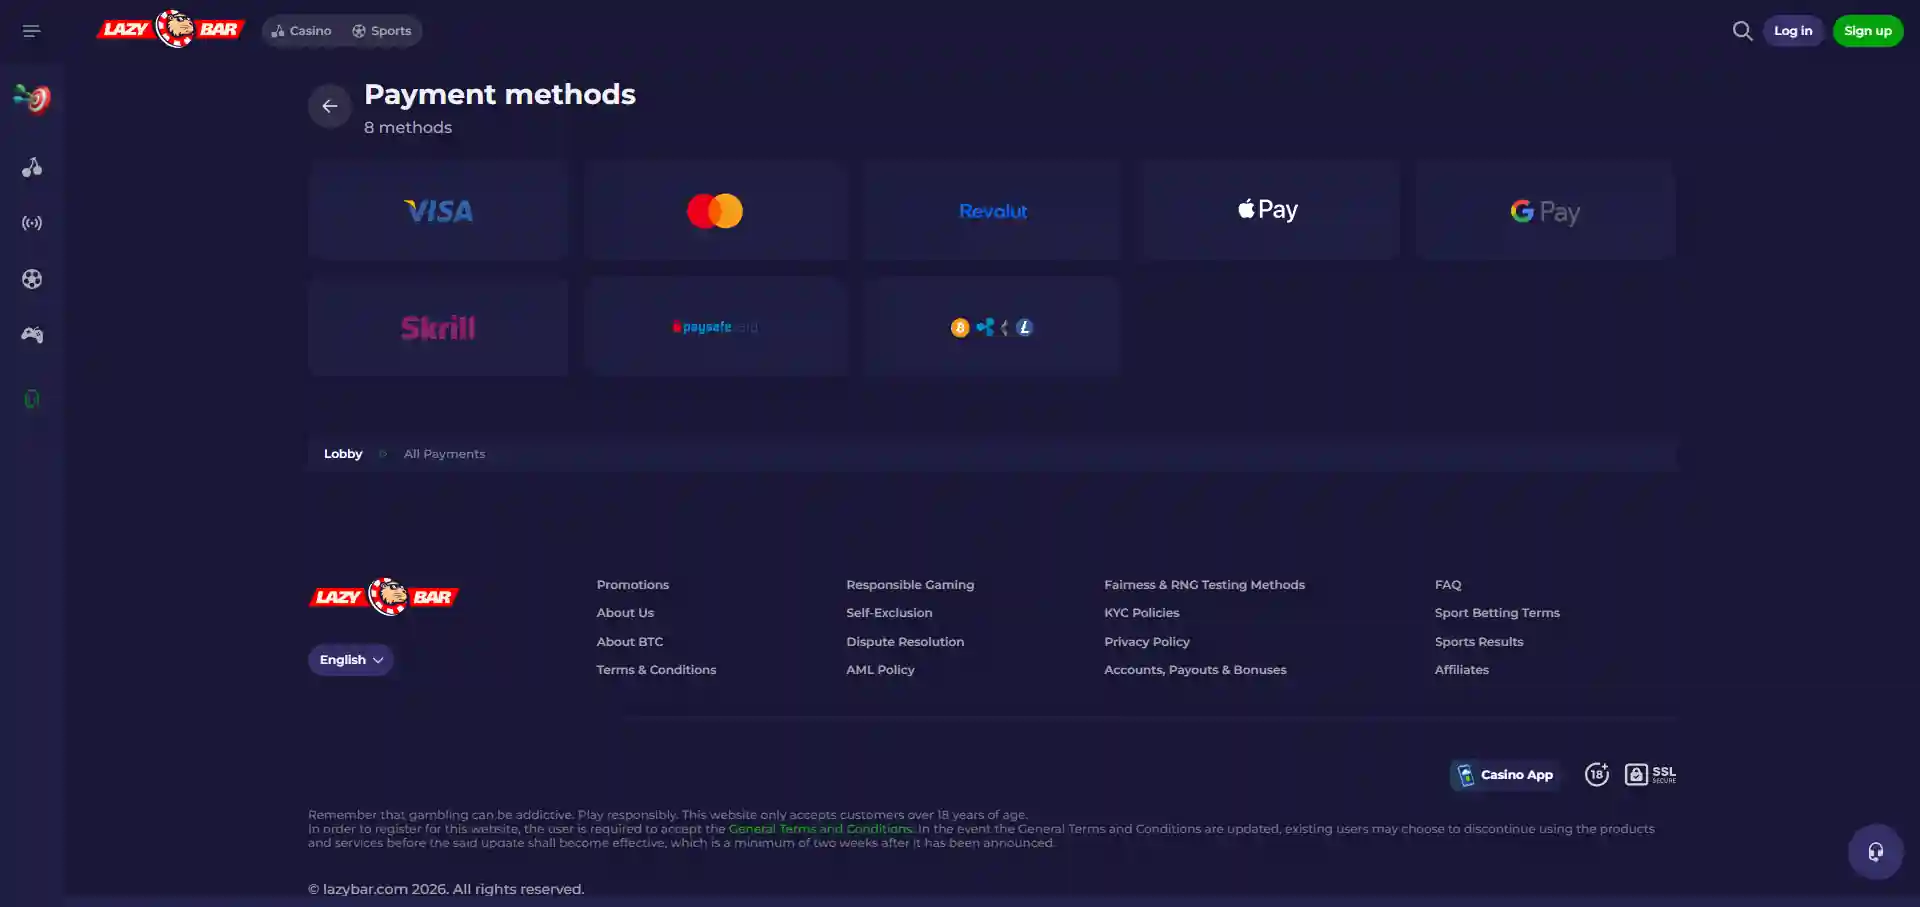Screen dimensions: 1920x907
Task: Open the General Terms and Conditions link
Action: pos(821,829)
